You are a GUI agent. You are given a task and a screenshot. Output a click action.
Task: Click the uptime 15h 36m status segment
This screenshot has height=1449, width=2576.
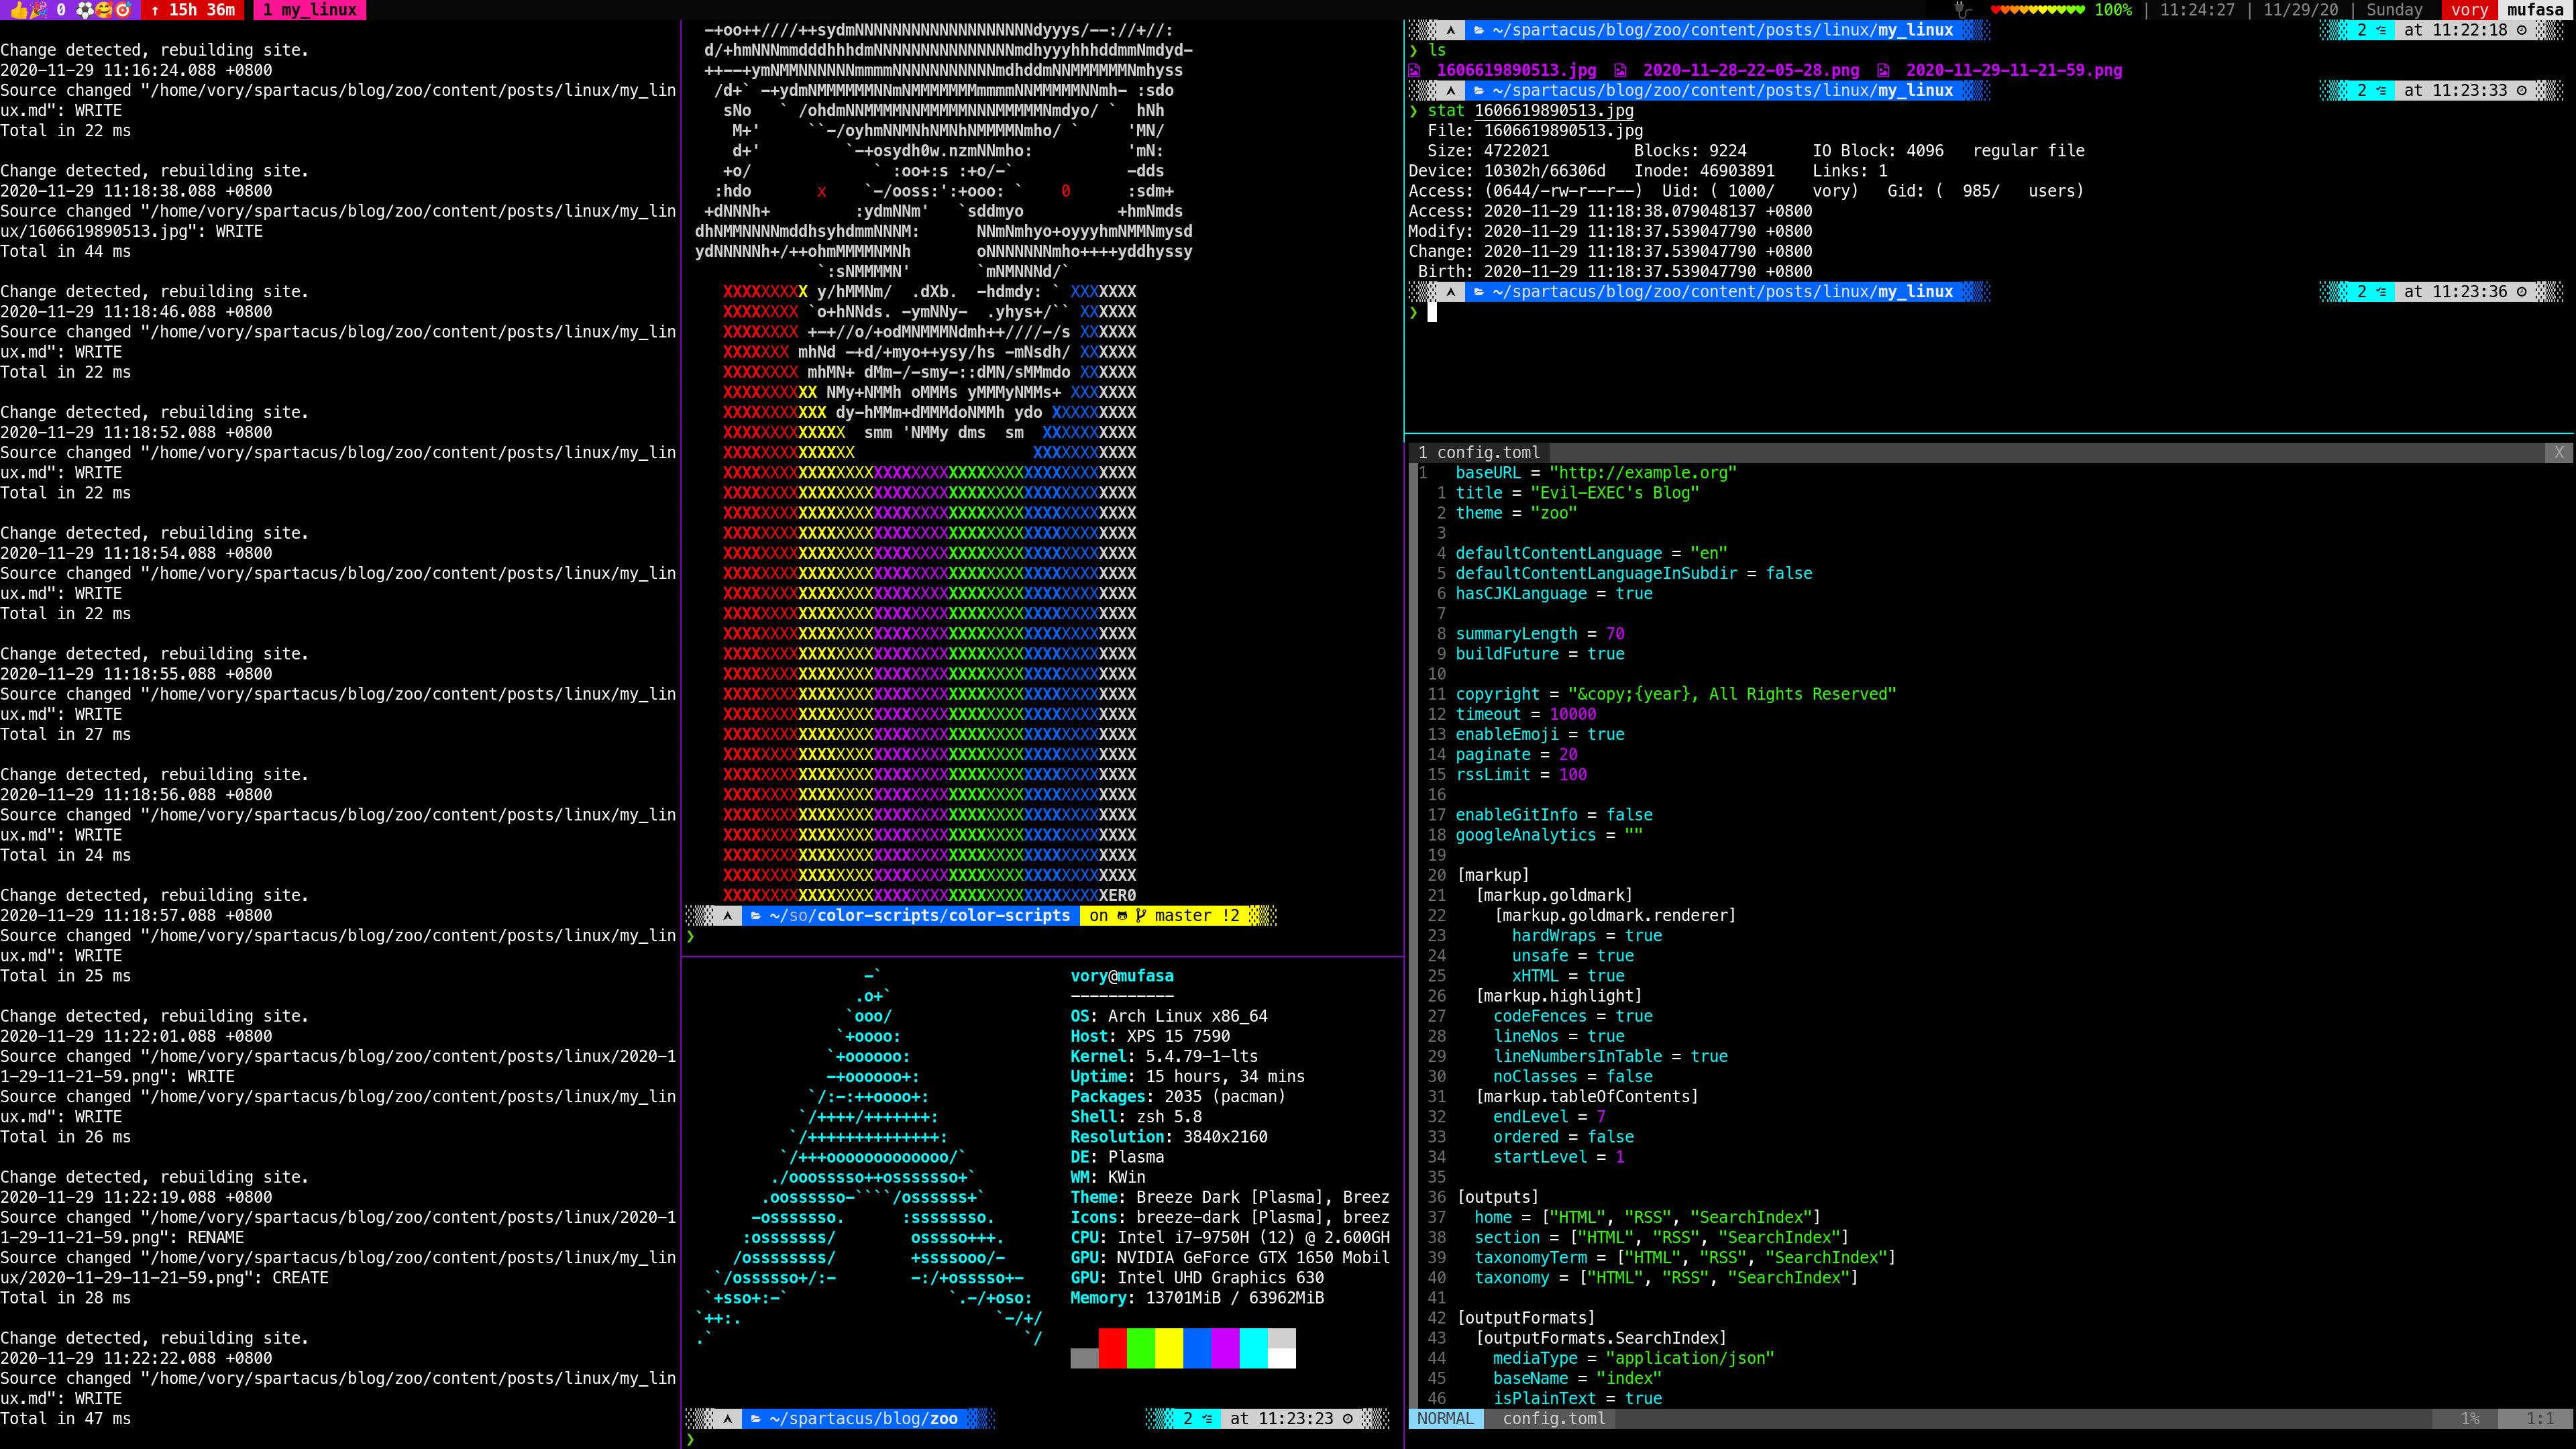pos(194,10)
